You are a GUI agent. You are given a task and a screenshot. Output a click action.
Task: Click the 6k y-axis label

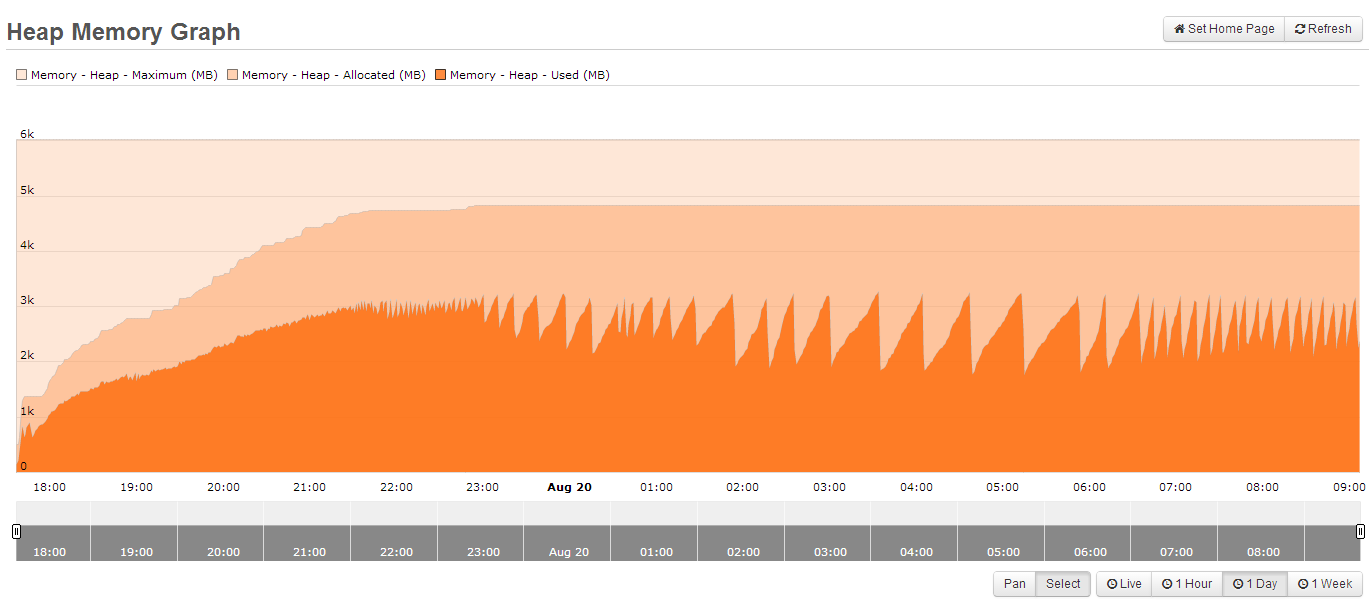tap(27, 134)
